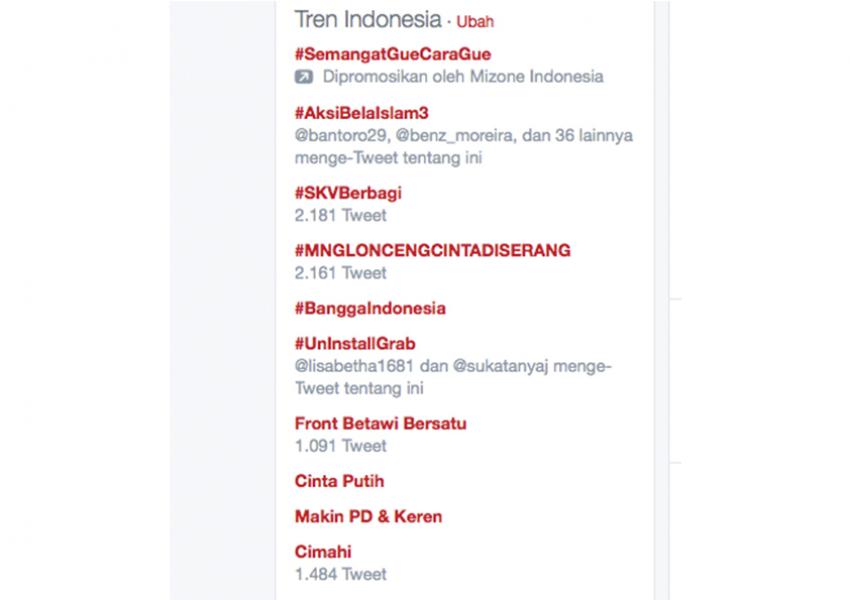Open the #AksiBelaIslam3 hashtag
The height and width of the screenshot is (600, 850).
pos(362,113)
